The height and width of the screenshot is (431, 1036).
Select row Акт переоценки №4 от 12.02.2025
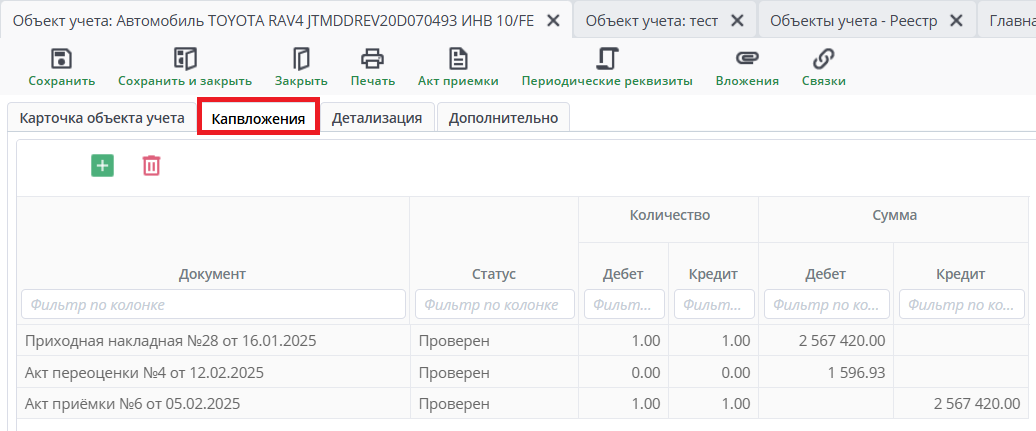(x=144, y=373)
